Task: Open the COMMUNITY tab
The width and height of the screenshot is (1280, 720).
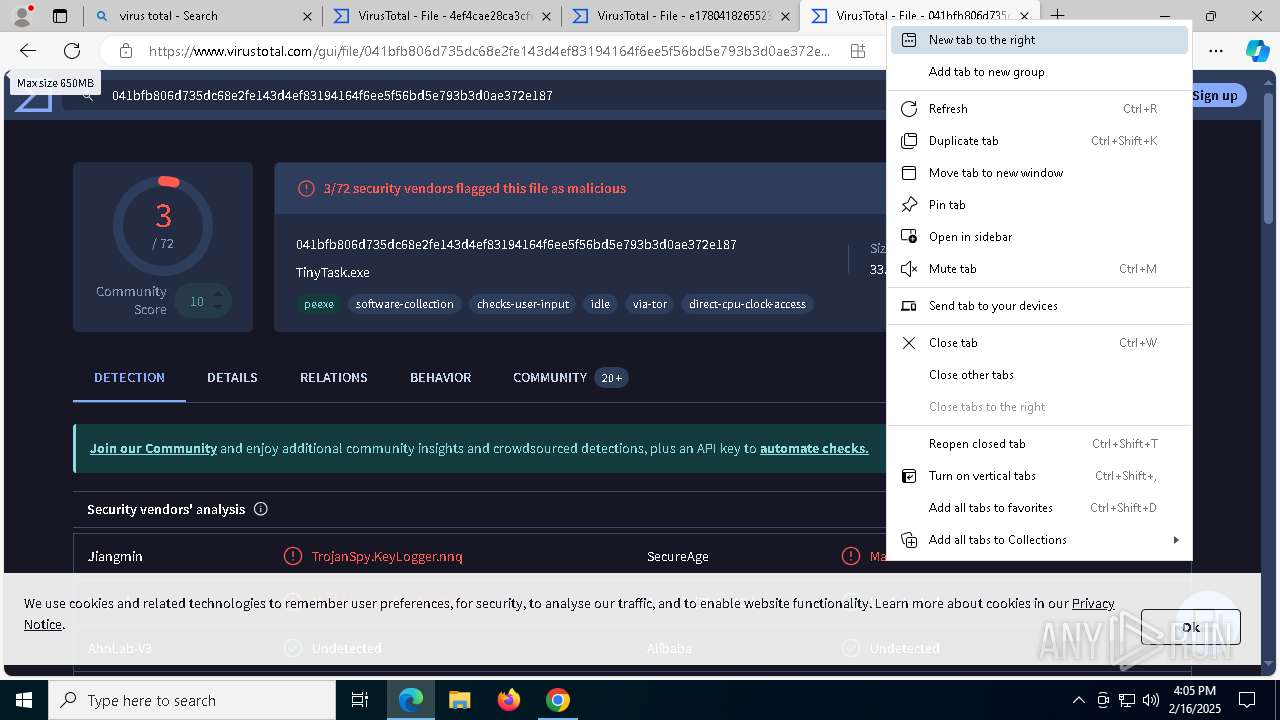Action: point(570,378)
